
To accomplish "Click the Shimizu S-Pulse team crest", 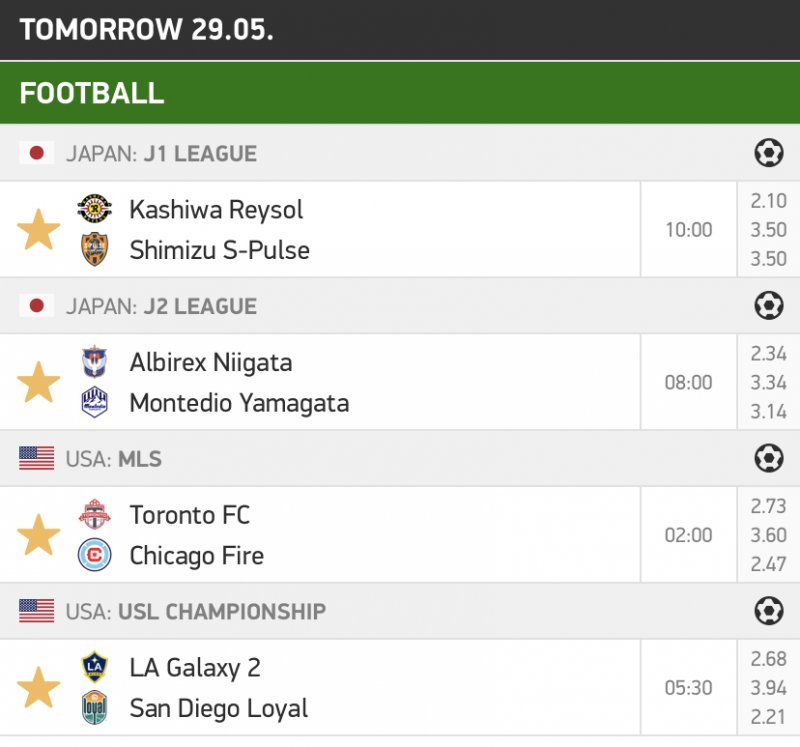I will coord(95,250).
